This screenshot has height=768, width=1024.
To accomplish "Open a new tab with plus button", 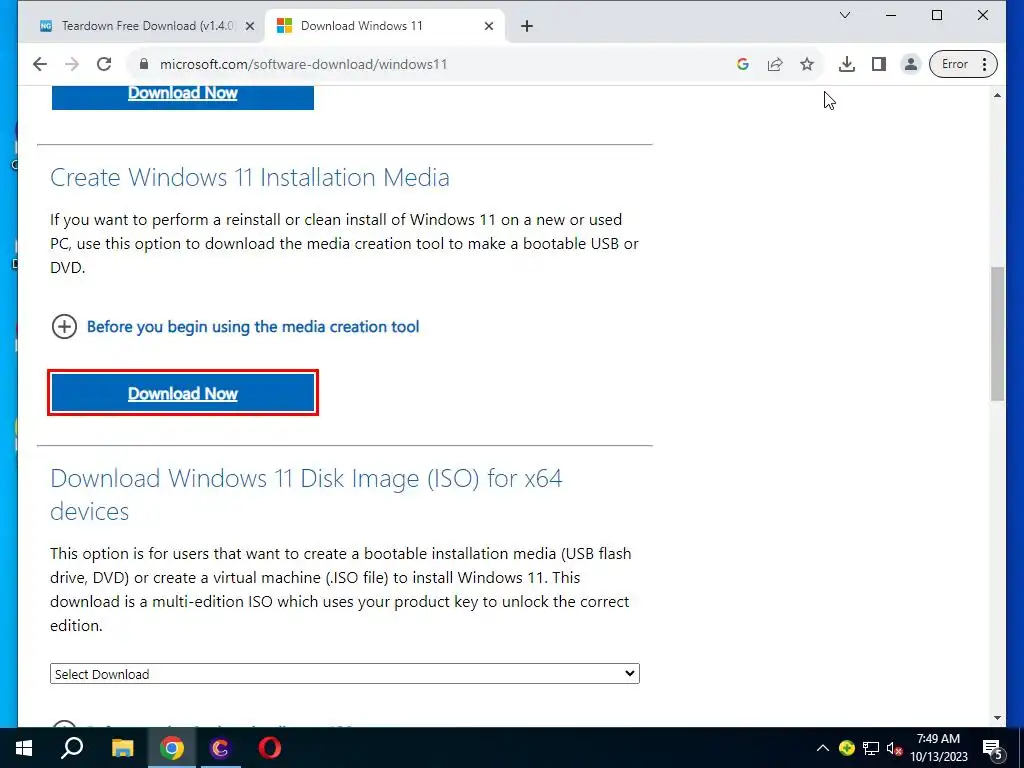I will click(x=527, y=26).
